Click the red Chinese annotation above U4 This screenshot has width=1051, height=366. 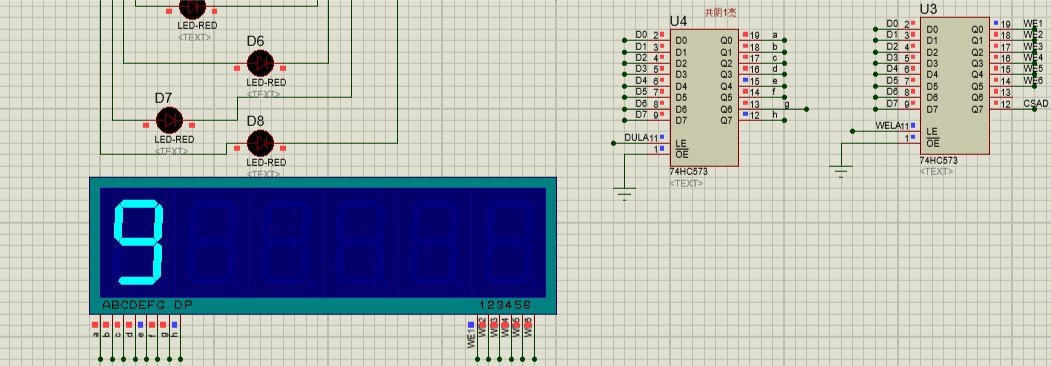click(x=720, y=13)
